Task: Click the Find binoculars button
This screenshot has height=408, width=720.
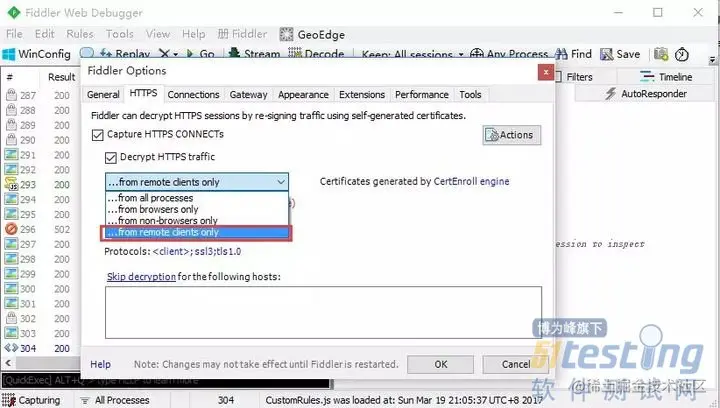Action: [x=574, y=54]
